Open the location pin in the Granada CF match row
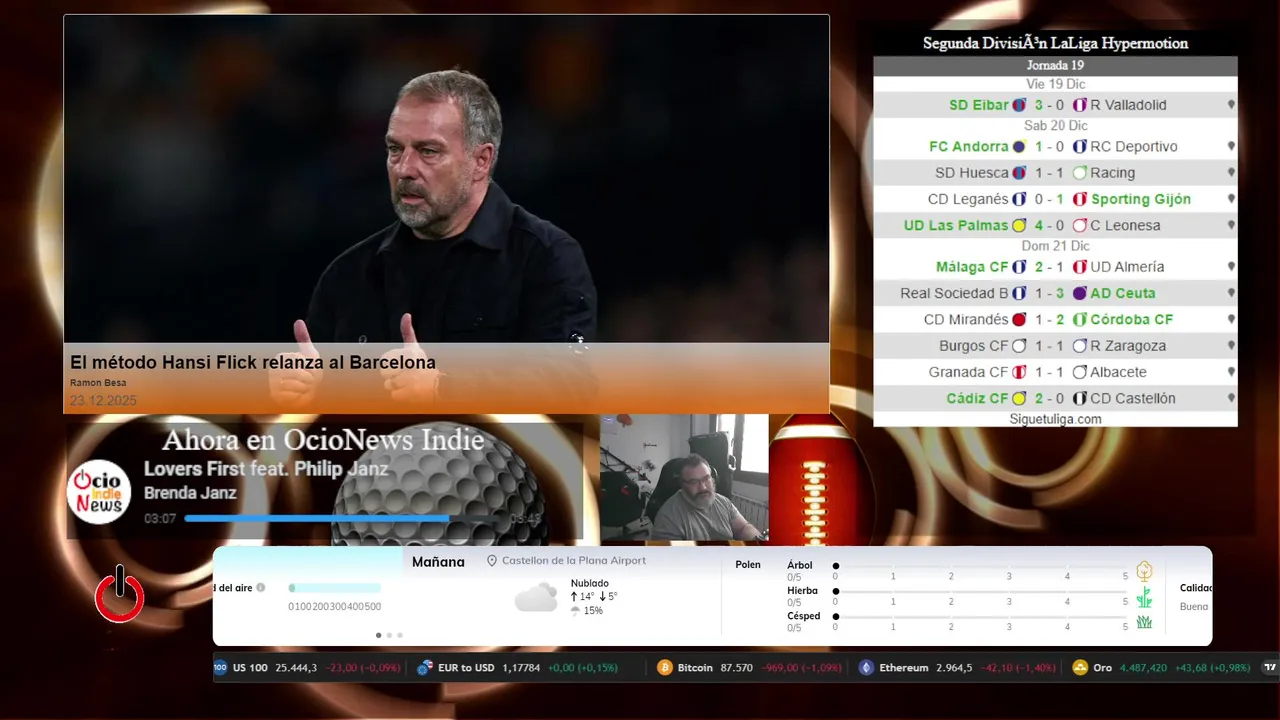 (x=1231, y=372)
